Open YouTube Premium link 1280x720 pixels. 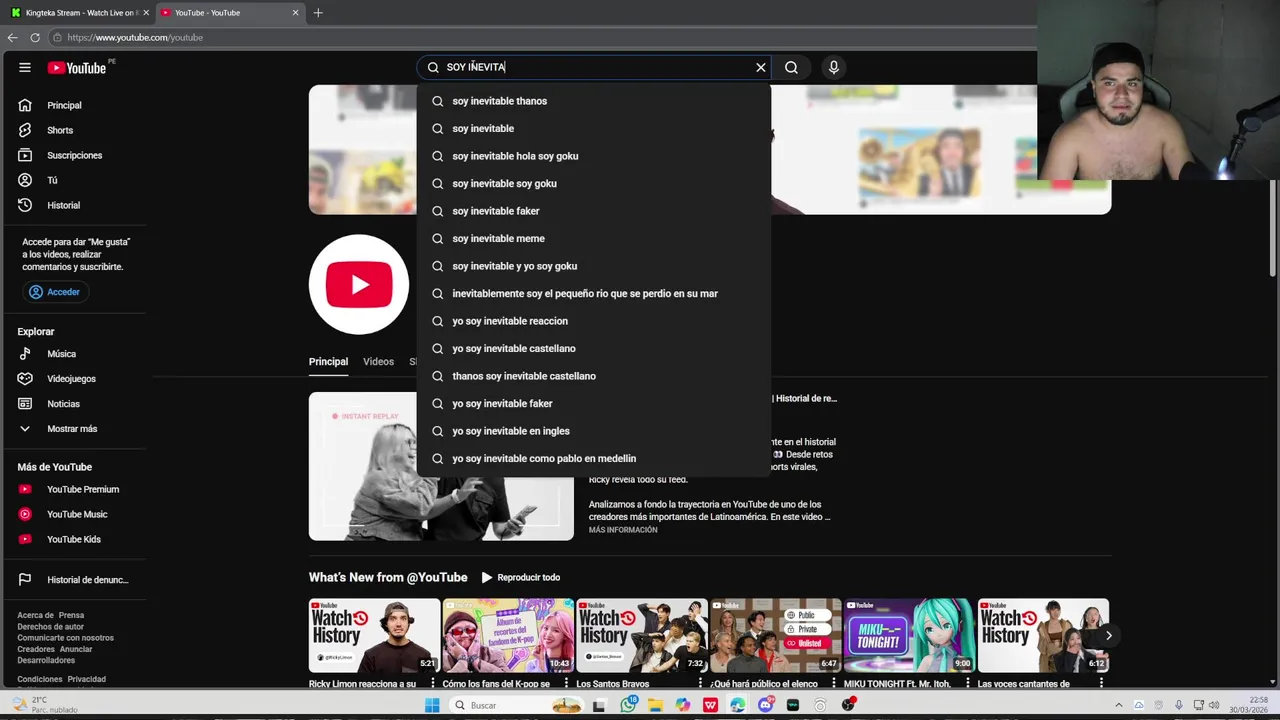pos(76,489)
